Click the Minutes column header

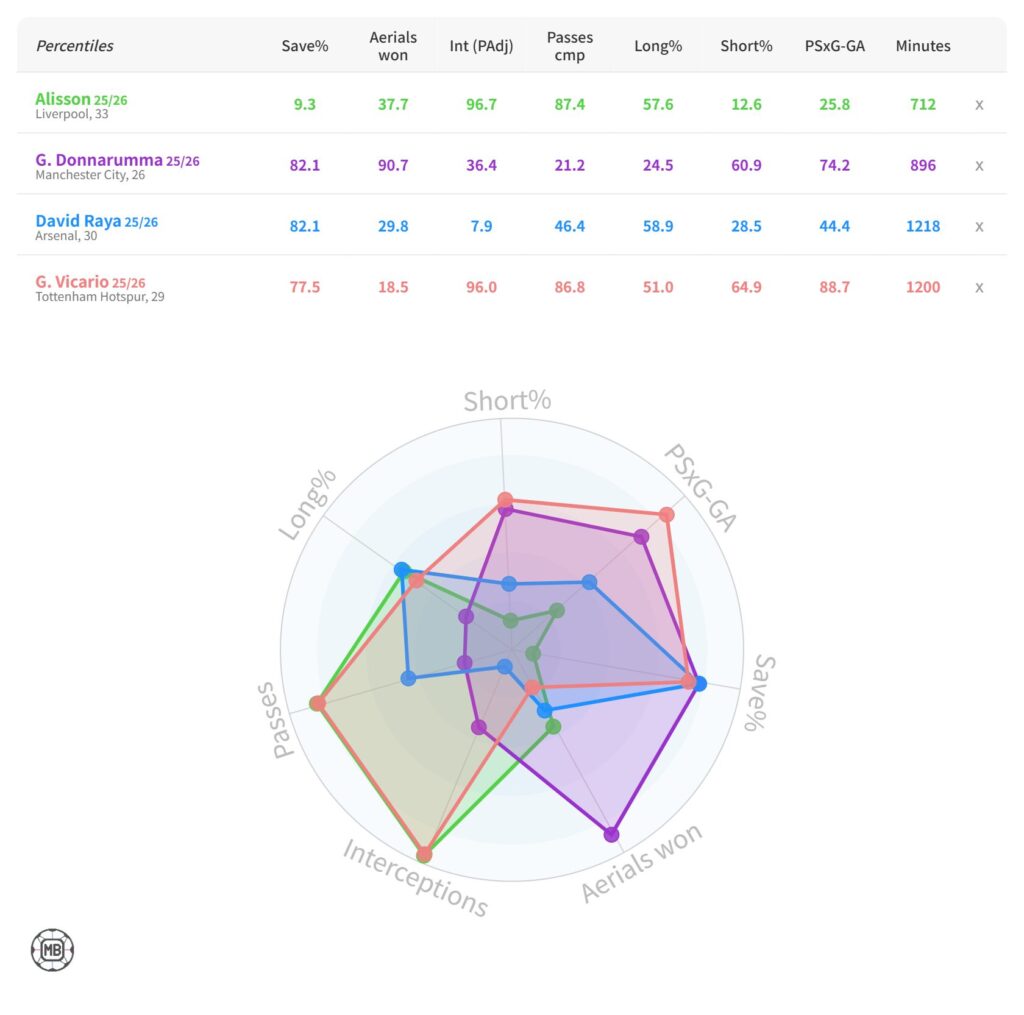[922, 46]
